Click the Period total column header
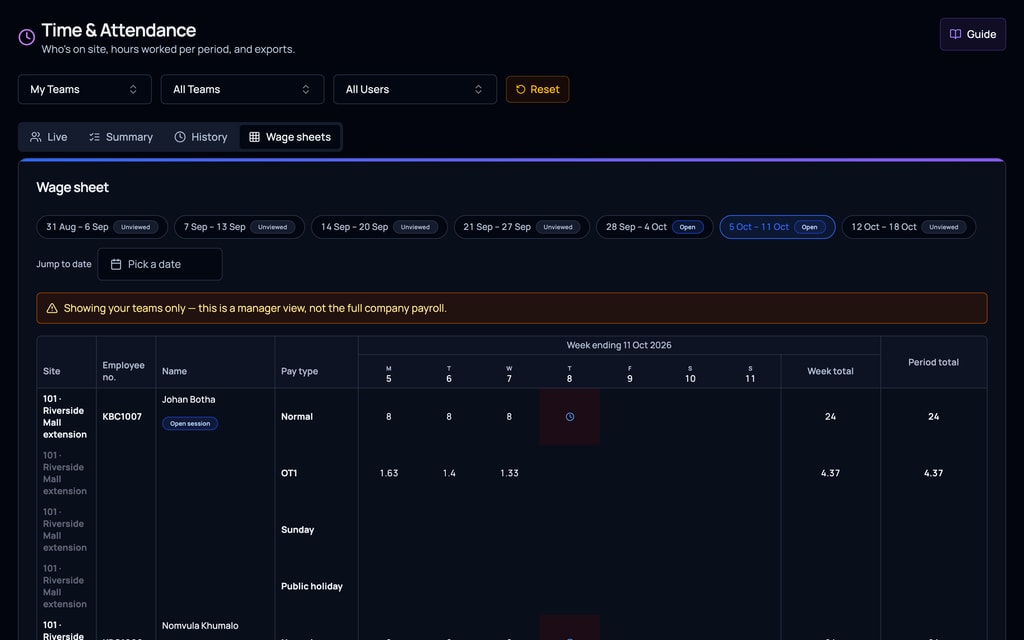The height and width of the screenshot is (640, 1024). click(x=933, y=362)
